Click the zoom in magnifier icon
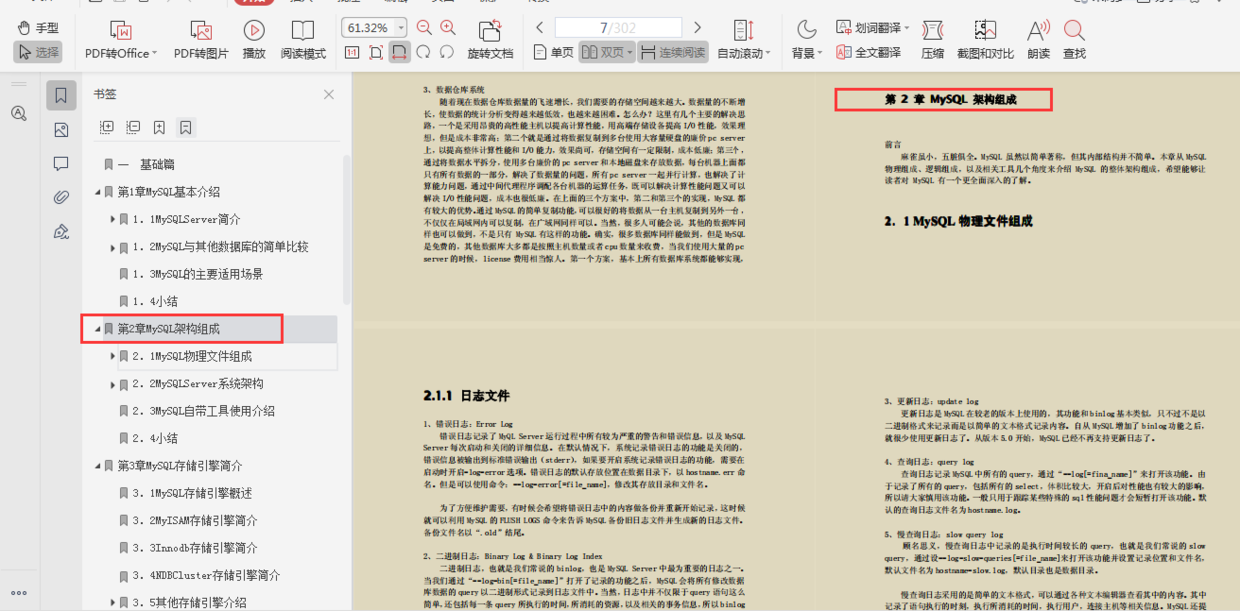 click(448, 28)
